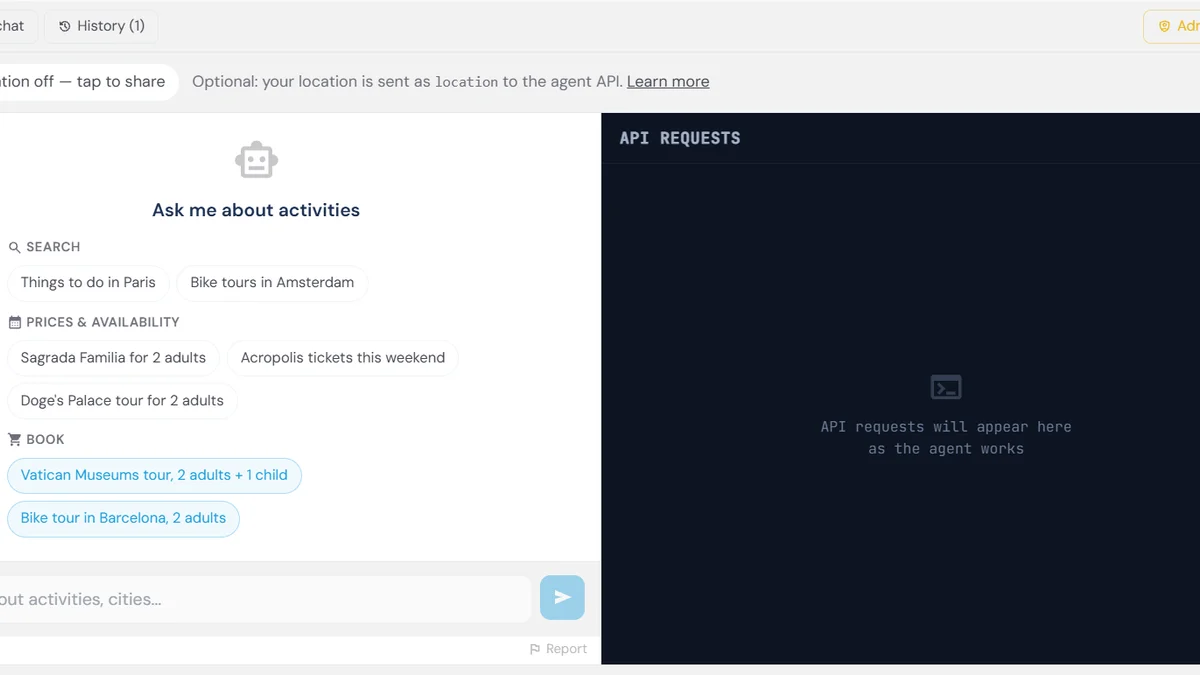Click the history clock icon

(x=65, y=26)
